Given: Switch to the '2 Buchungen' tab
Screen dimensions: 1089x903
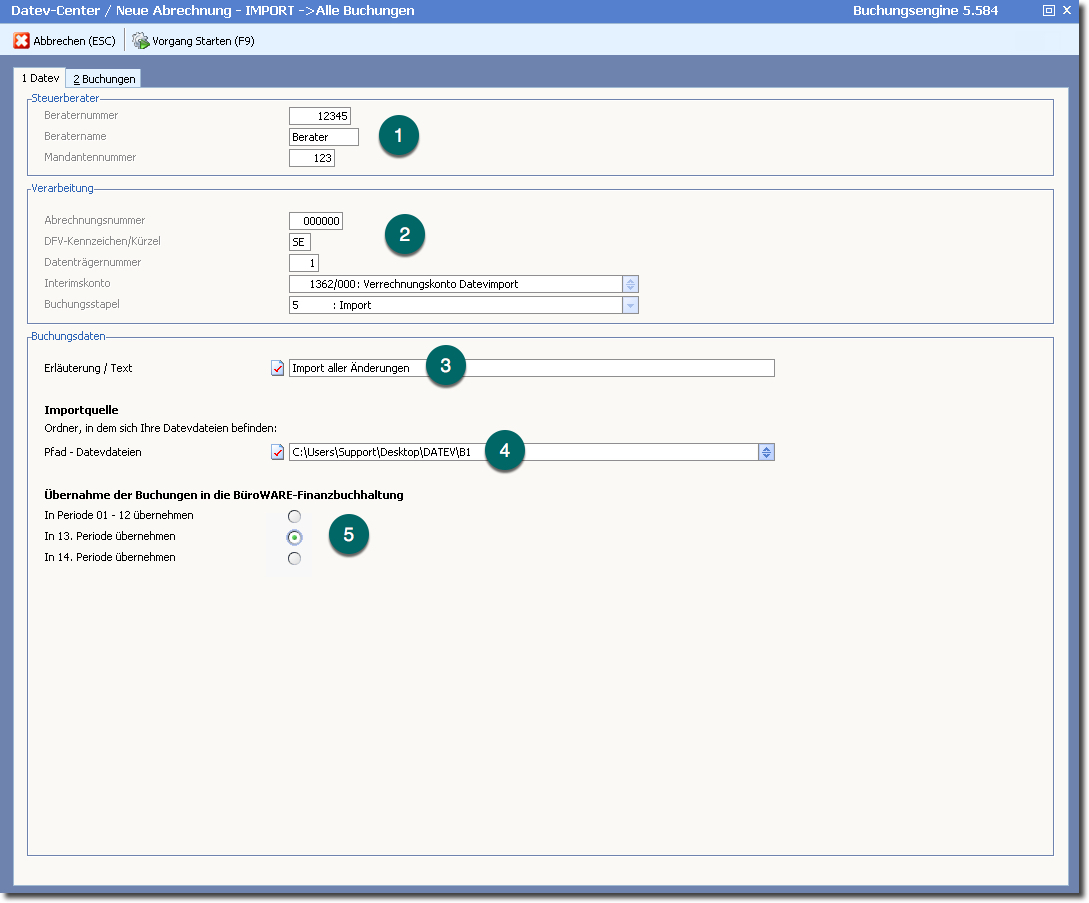Looking at the screenshot, I should point(104,79).
